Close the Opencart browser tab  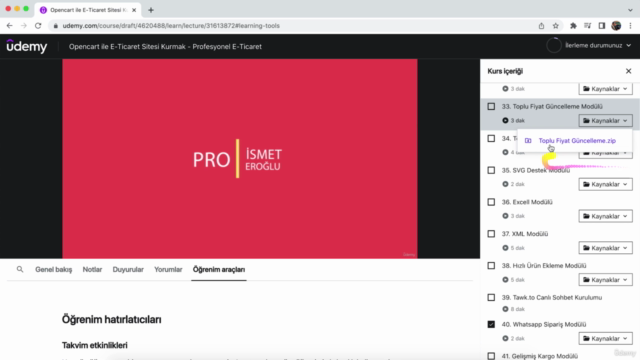[x=134, y=10]
